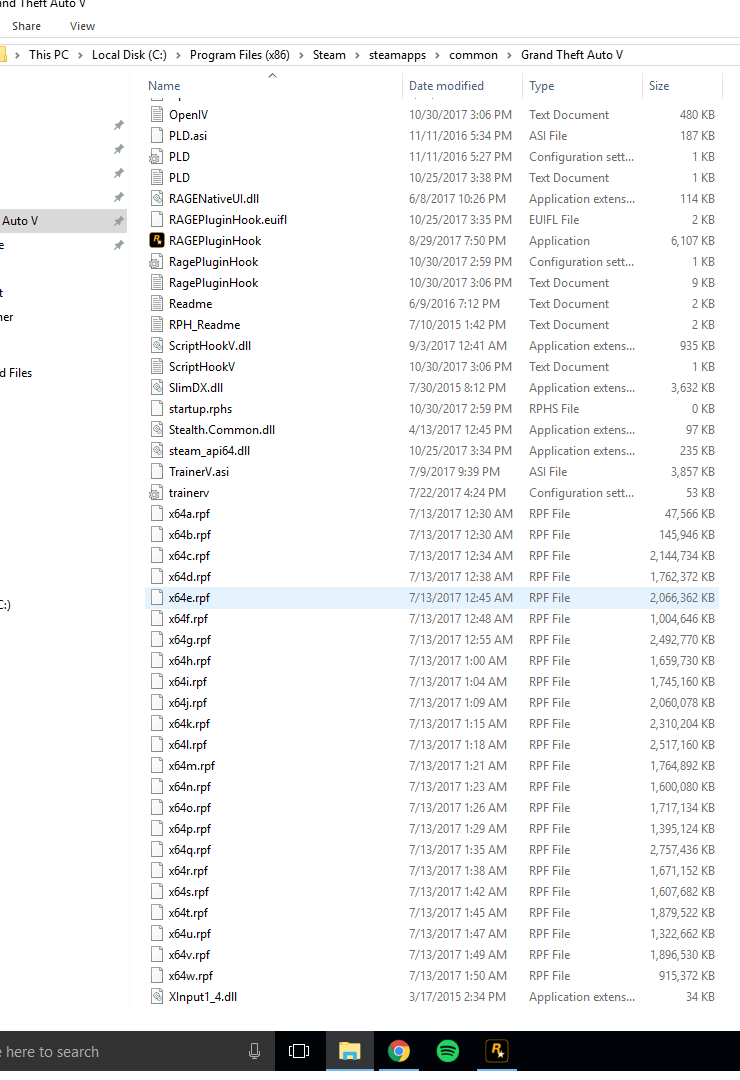This screenshot has width=740, height=1080.
Task: Navigate to This PC in the address bar
Action: coord(49,55)
